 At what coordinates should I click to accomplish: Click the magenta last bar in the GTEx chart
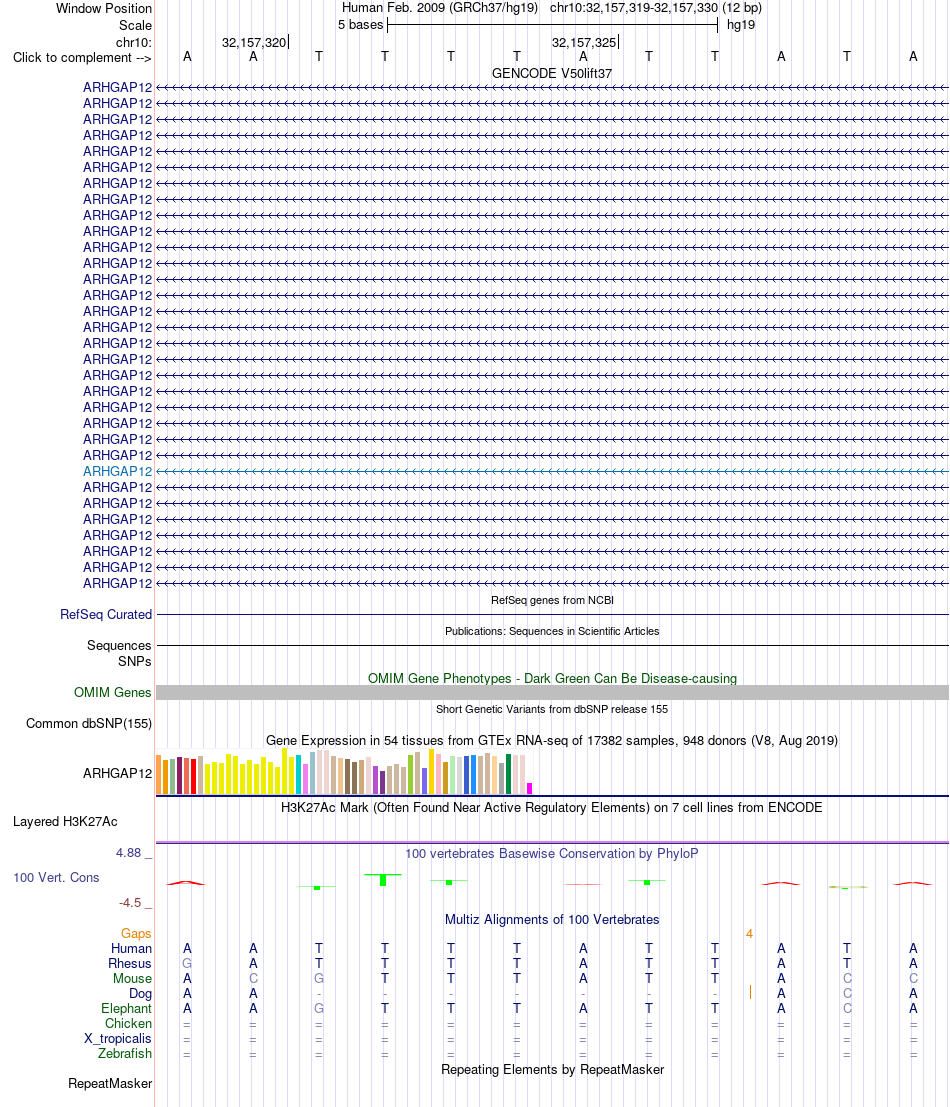[529, 789]
